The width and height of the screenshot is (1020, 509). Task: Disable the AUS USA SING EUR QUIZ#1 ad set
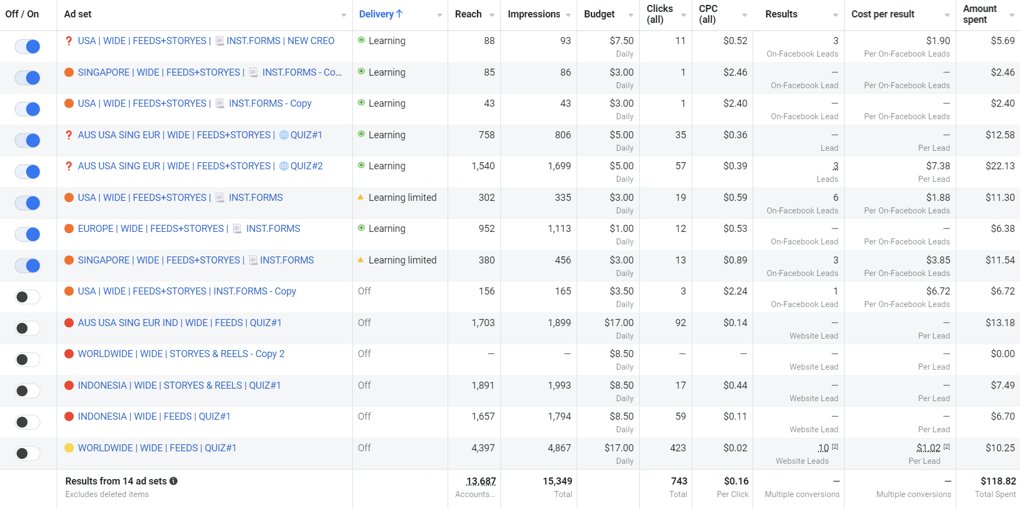tap(28, 140)
